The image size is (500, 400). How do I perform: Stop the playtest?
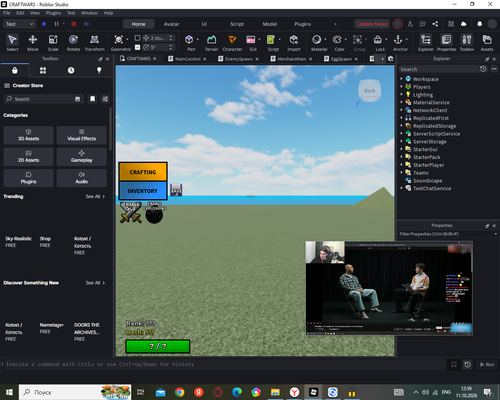(x=74, y=24)
